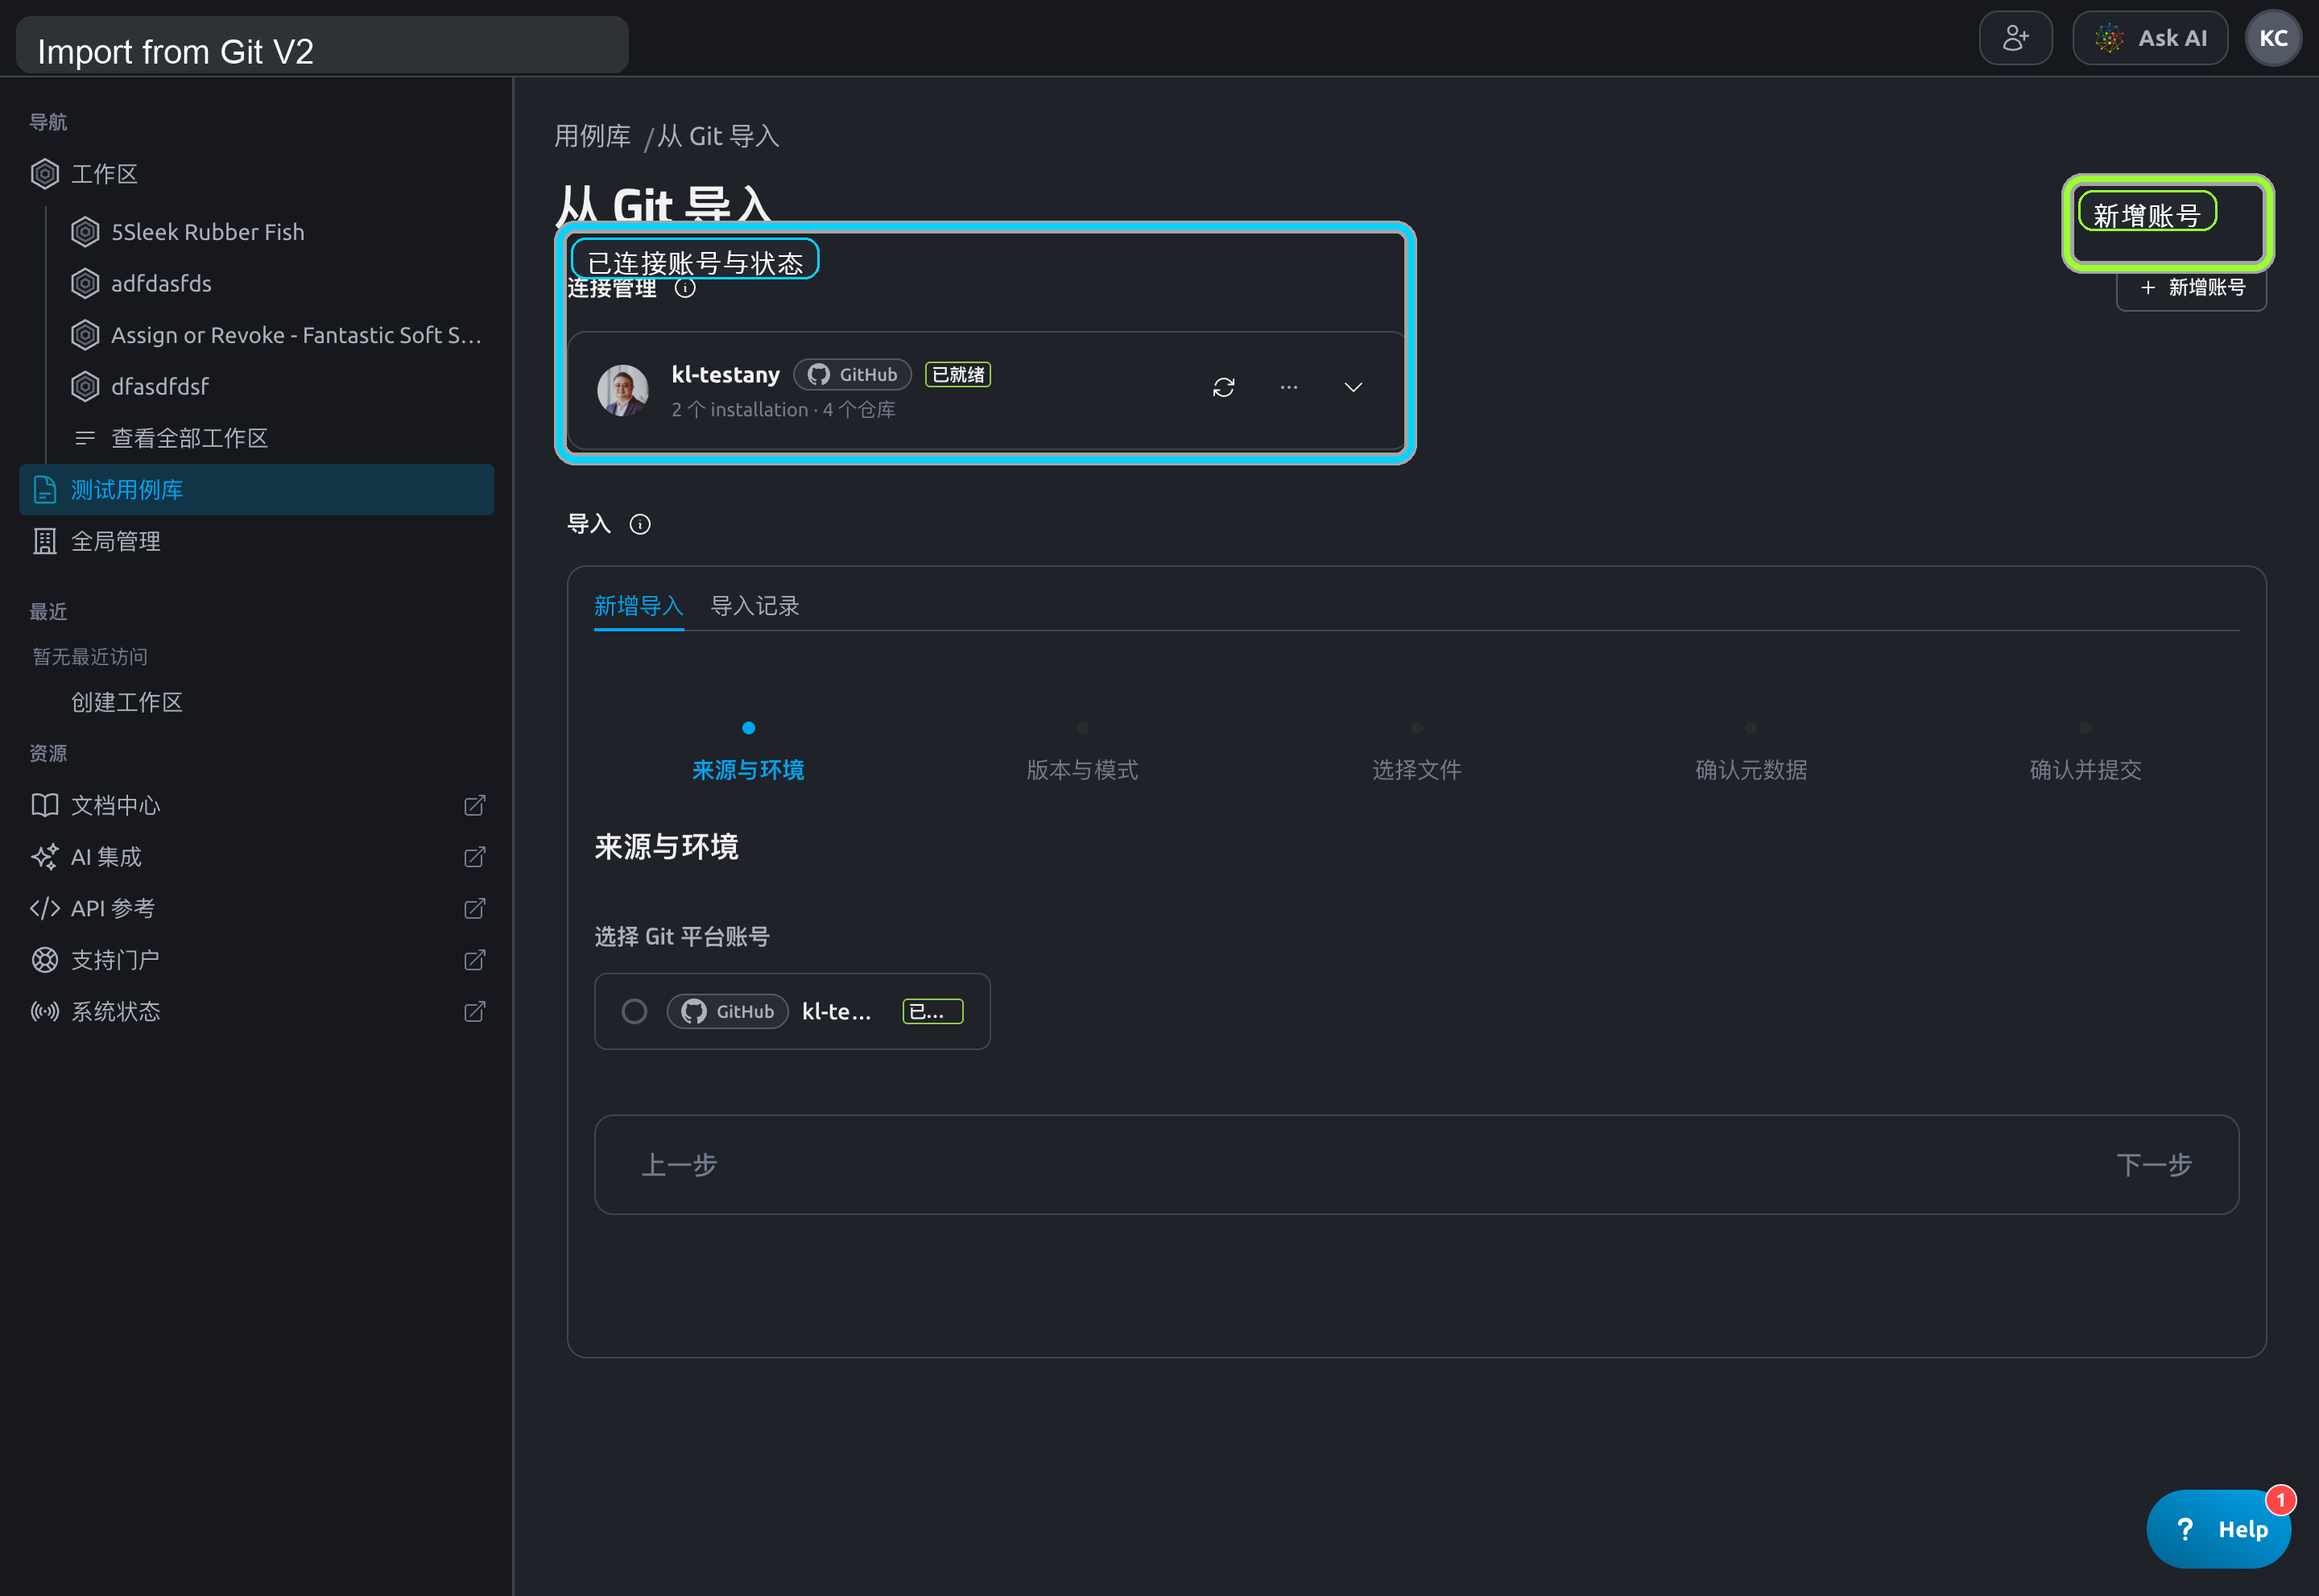
Task: Click external link icon beside 支持门户
Action: (475, 960)
